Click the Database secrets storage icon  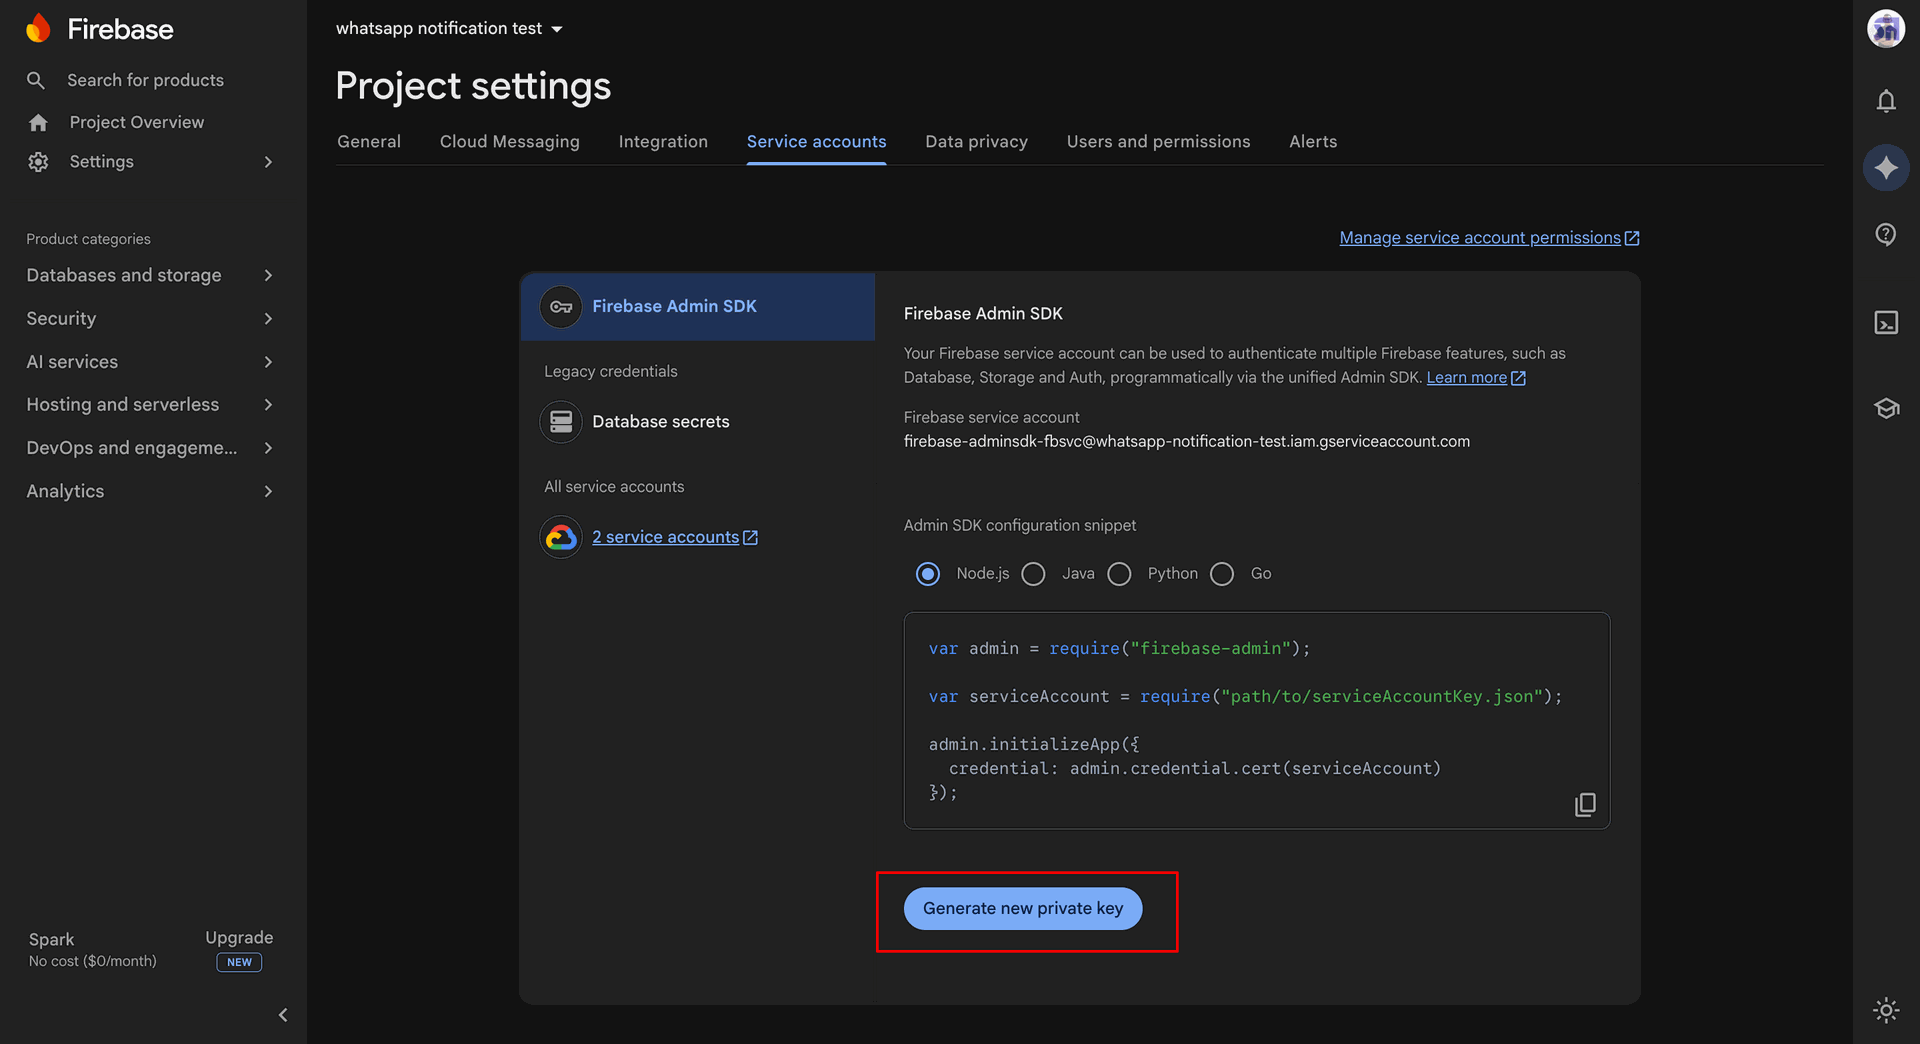[561, 422]
